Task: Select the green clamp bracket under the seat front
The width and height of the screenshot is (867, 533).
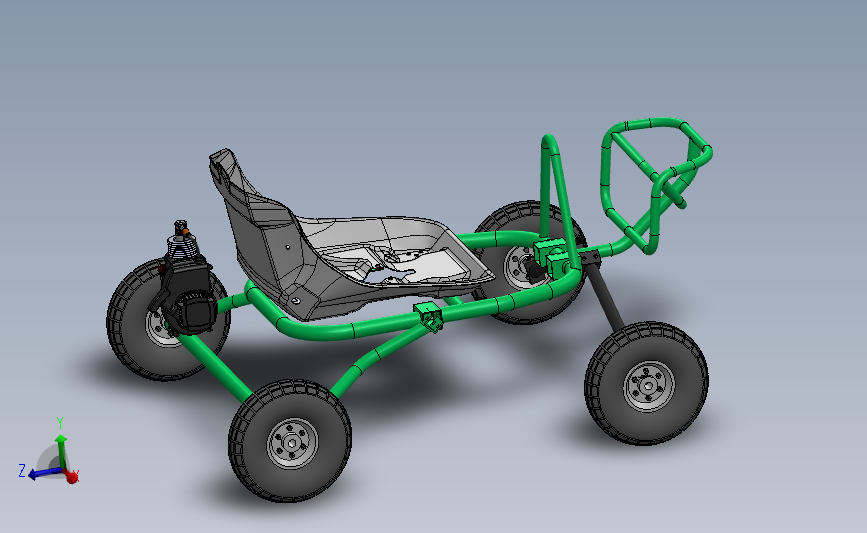Action: click(x=429, y=317)
